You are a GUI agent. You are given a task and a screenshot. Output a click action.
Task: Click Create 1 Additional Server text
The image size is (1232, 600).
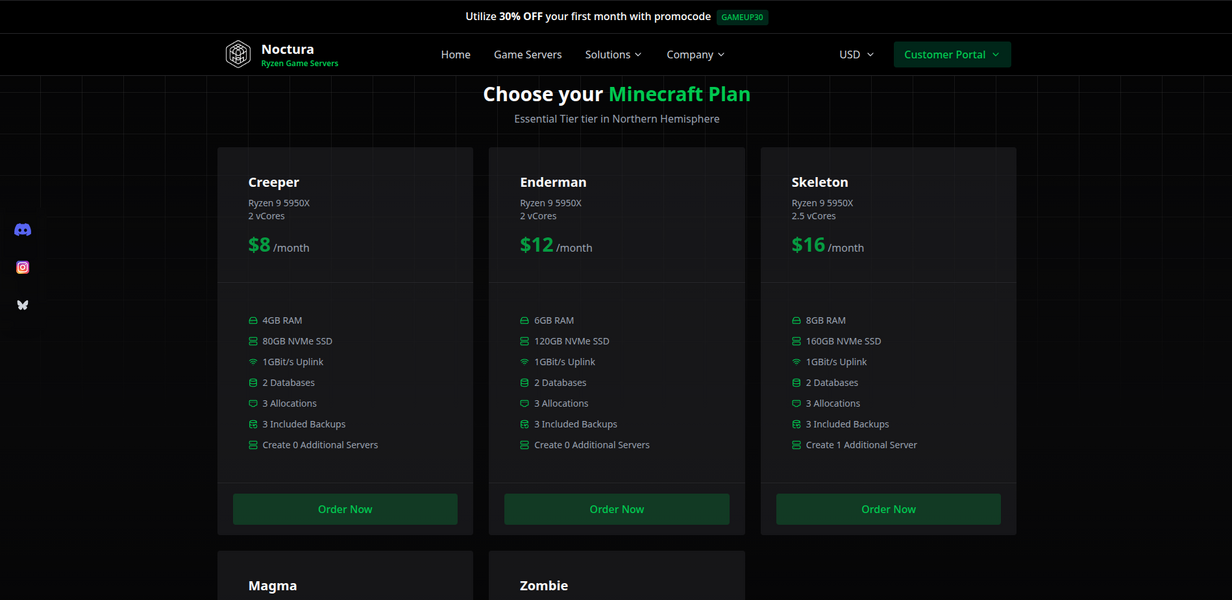tap(861, 445)
